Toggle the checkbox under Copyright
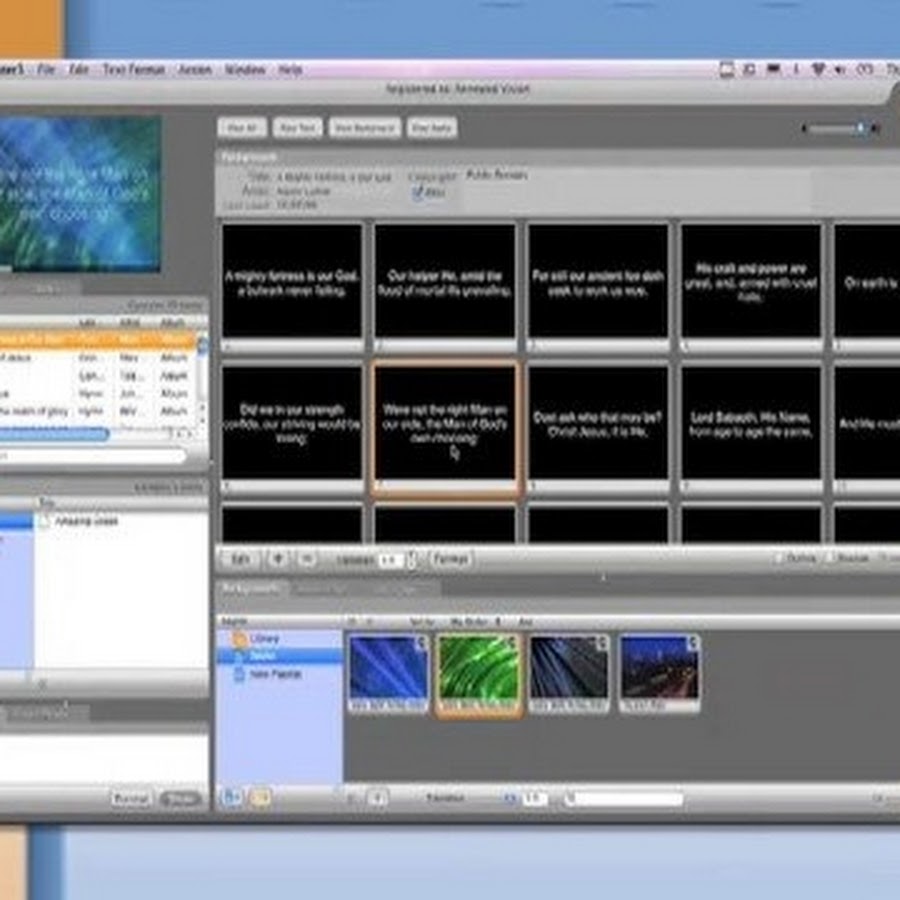The height and width of the screenshot is (900, 900). pyautogui.click(x=417, y=193)
